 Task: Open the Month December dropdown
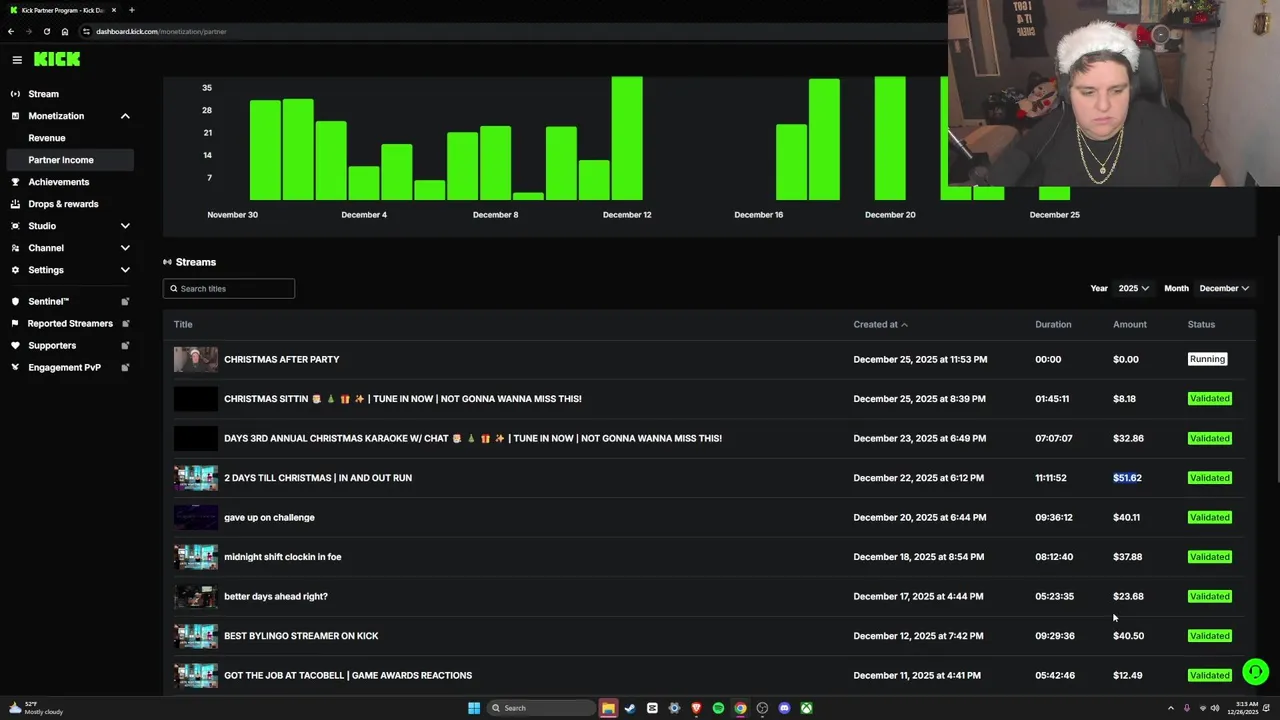click(1224, 288)
